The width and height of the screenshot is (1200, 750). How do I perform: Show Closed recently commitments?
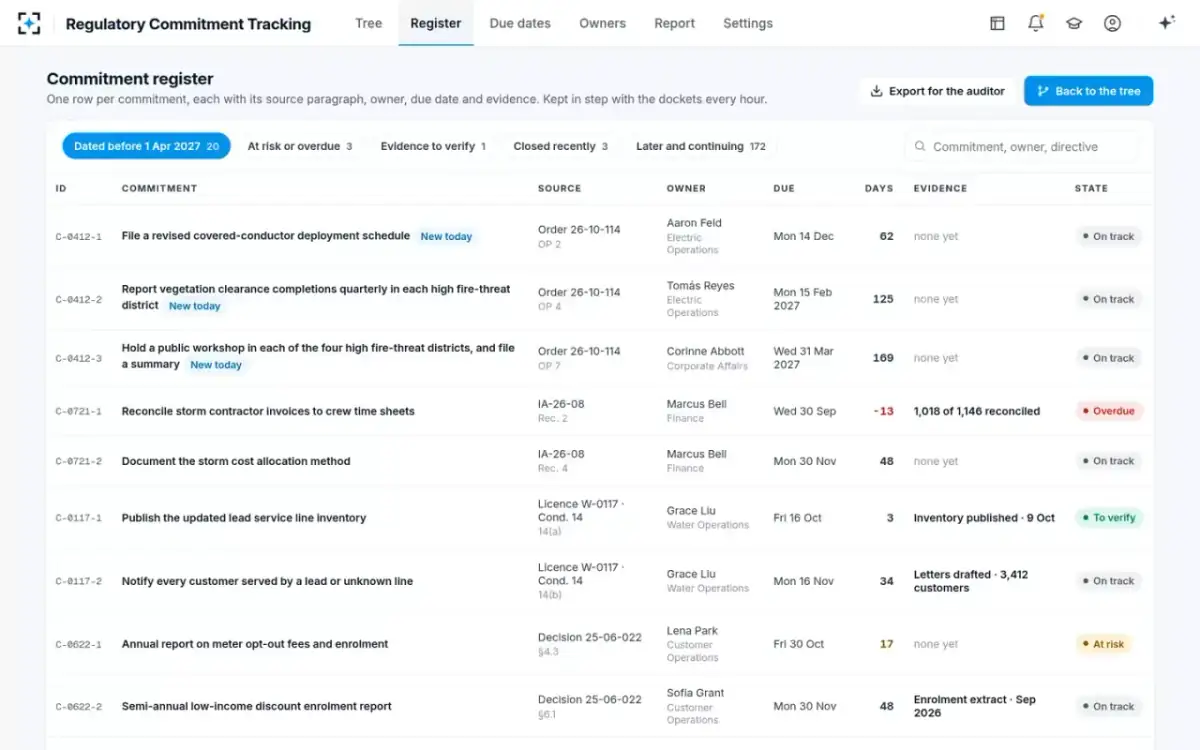click(x=561, y=146)
